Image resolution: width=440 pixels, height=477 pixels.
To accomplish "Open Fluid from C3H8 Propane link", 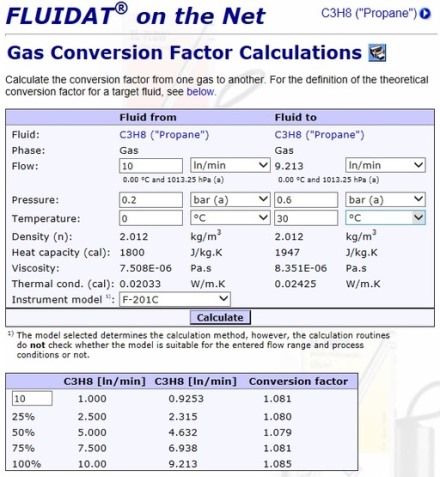I will [164, 135].
